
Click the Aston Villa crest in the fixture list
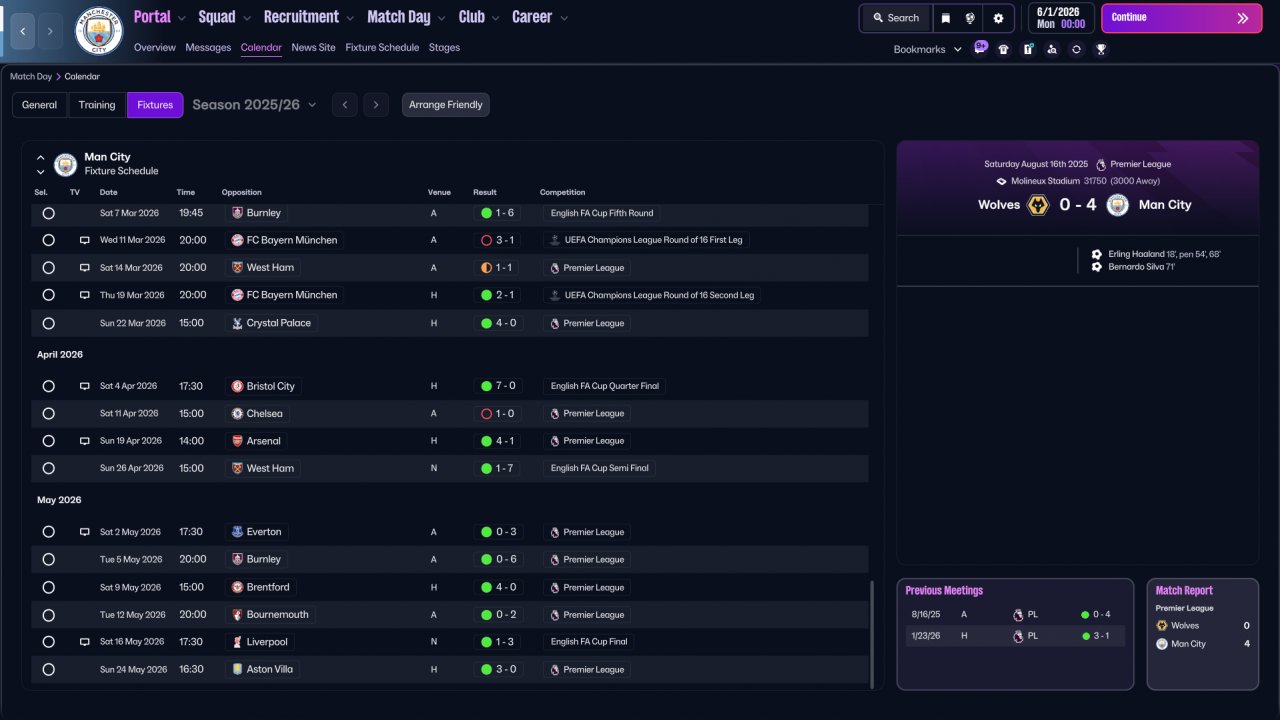(x=237, y=669)
